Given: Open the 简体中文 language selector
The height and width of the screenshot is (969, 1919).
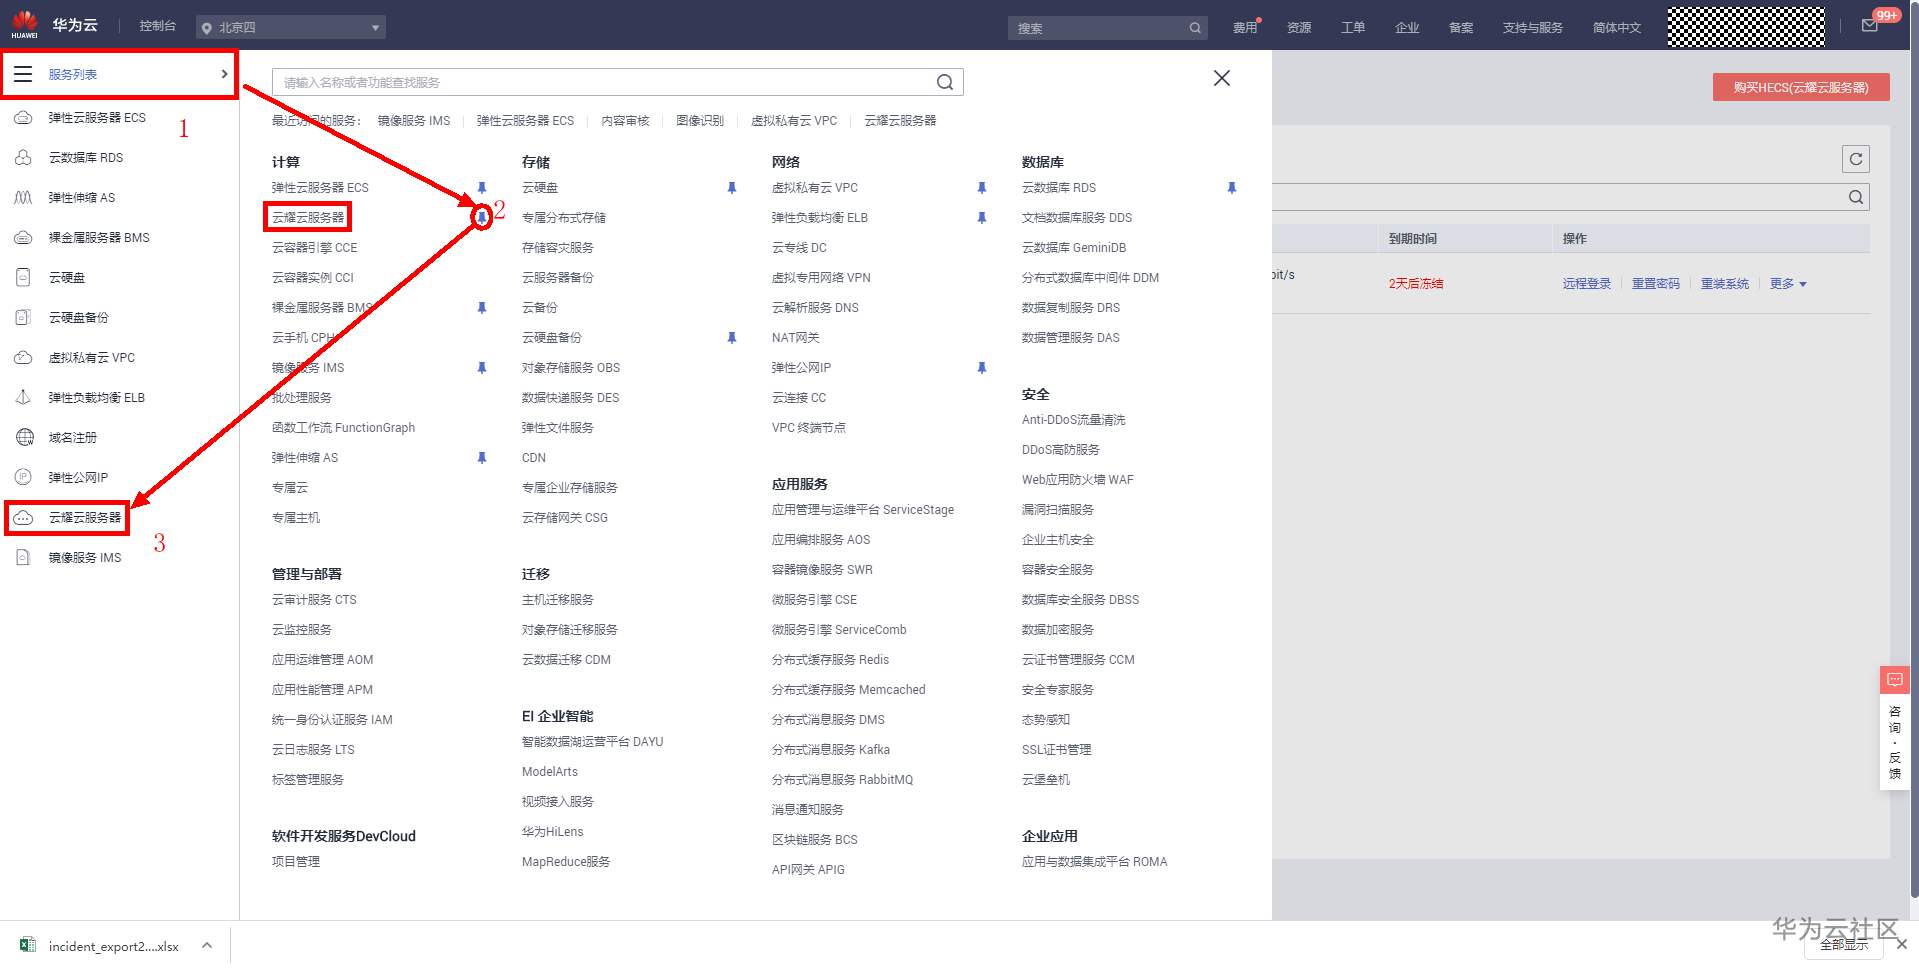Looking at the screenshot, I should 1617,28.
